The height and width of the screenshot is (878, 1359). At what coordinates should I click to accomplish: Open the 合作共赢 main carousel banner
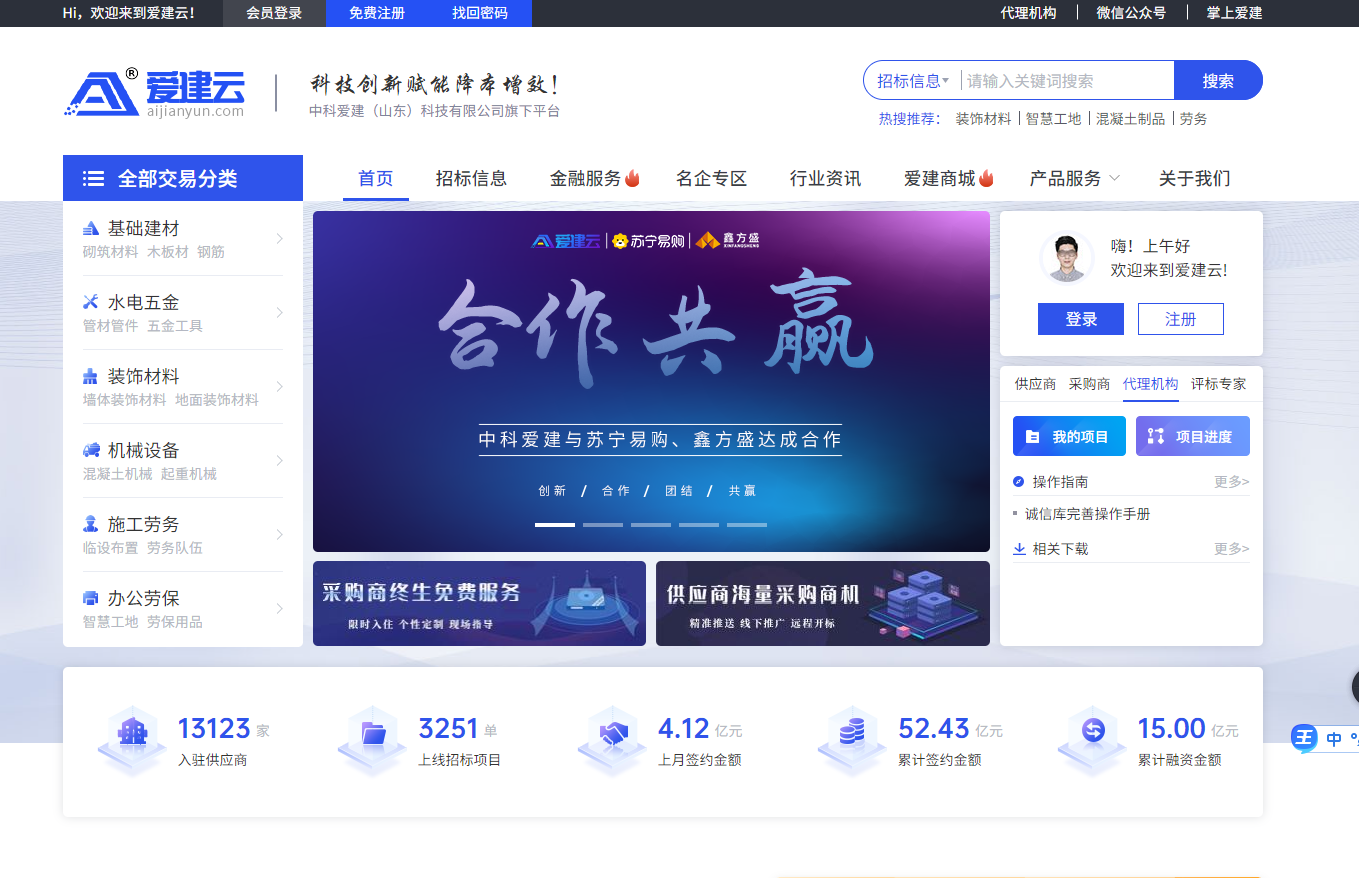click(x=651, y=381)
